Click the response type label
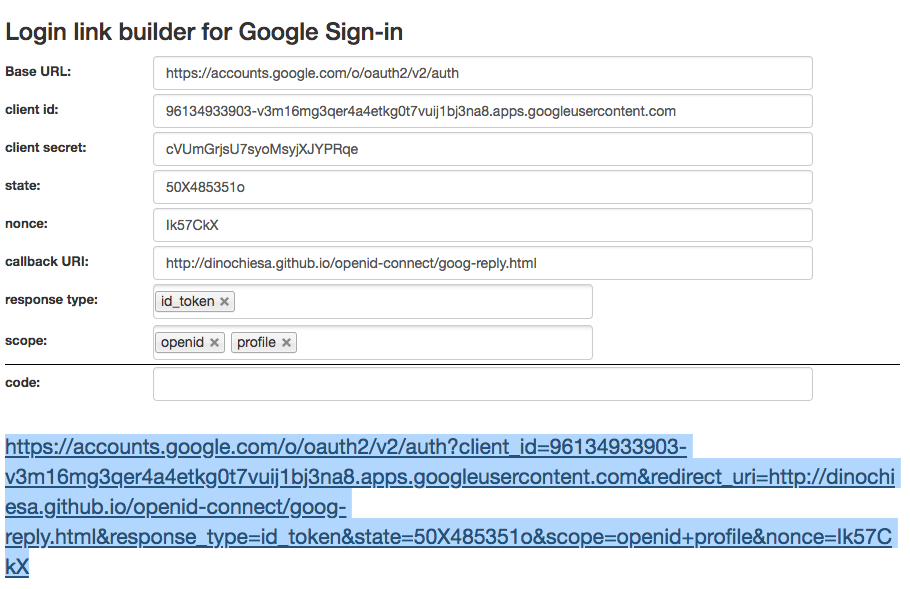The image size is (910, 589). click(x=52, y=300)
